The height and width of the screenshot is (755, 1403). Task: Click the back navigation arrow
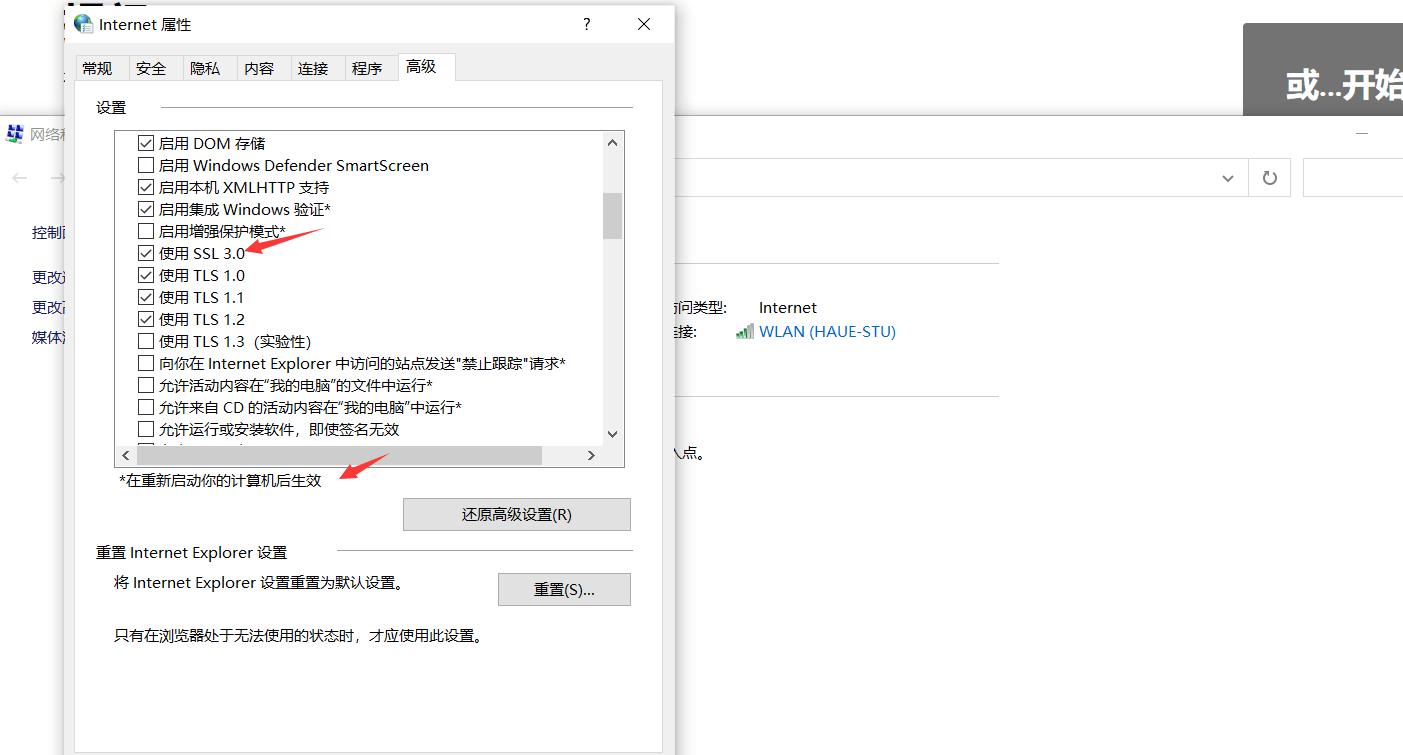pos(19,177)
